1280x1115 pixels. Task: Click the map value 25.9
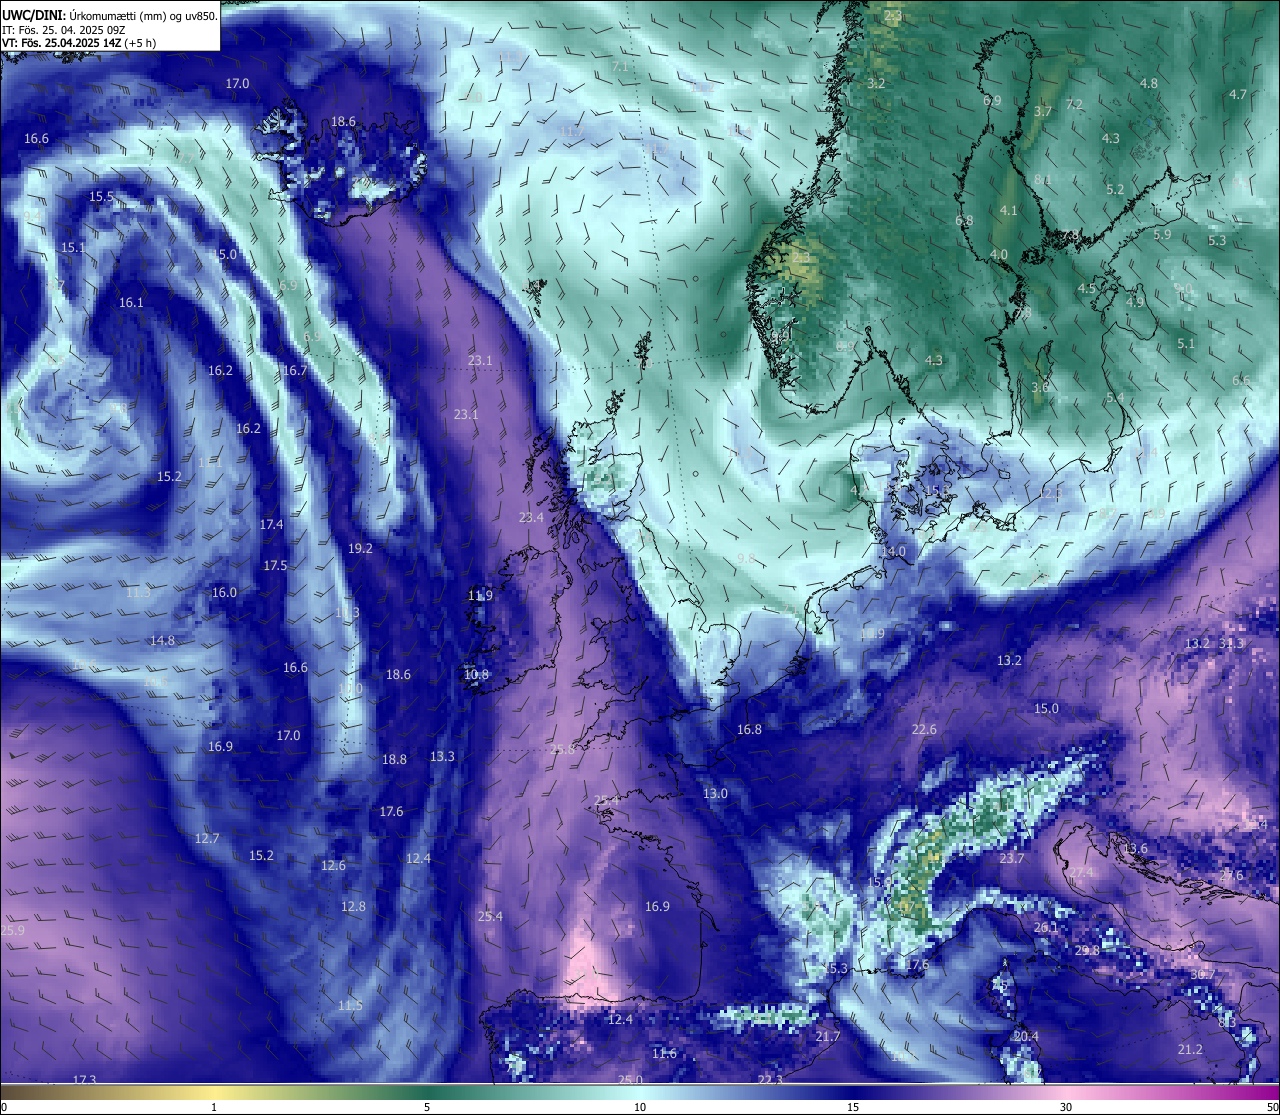[x=12, y=931]
